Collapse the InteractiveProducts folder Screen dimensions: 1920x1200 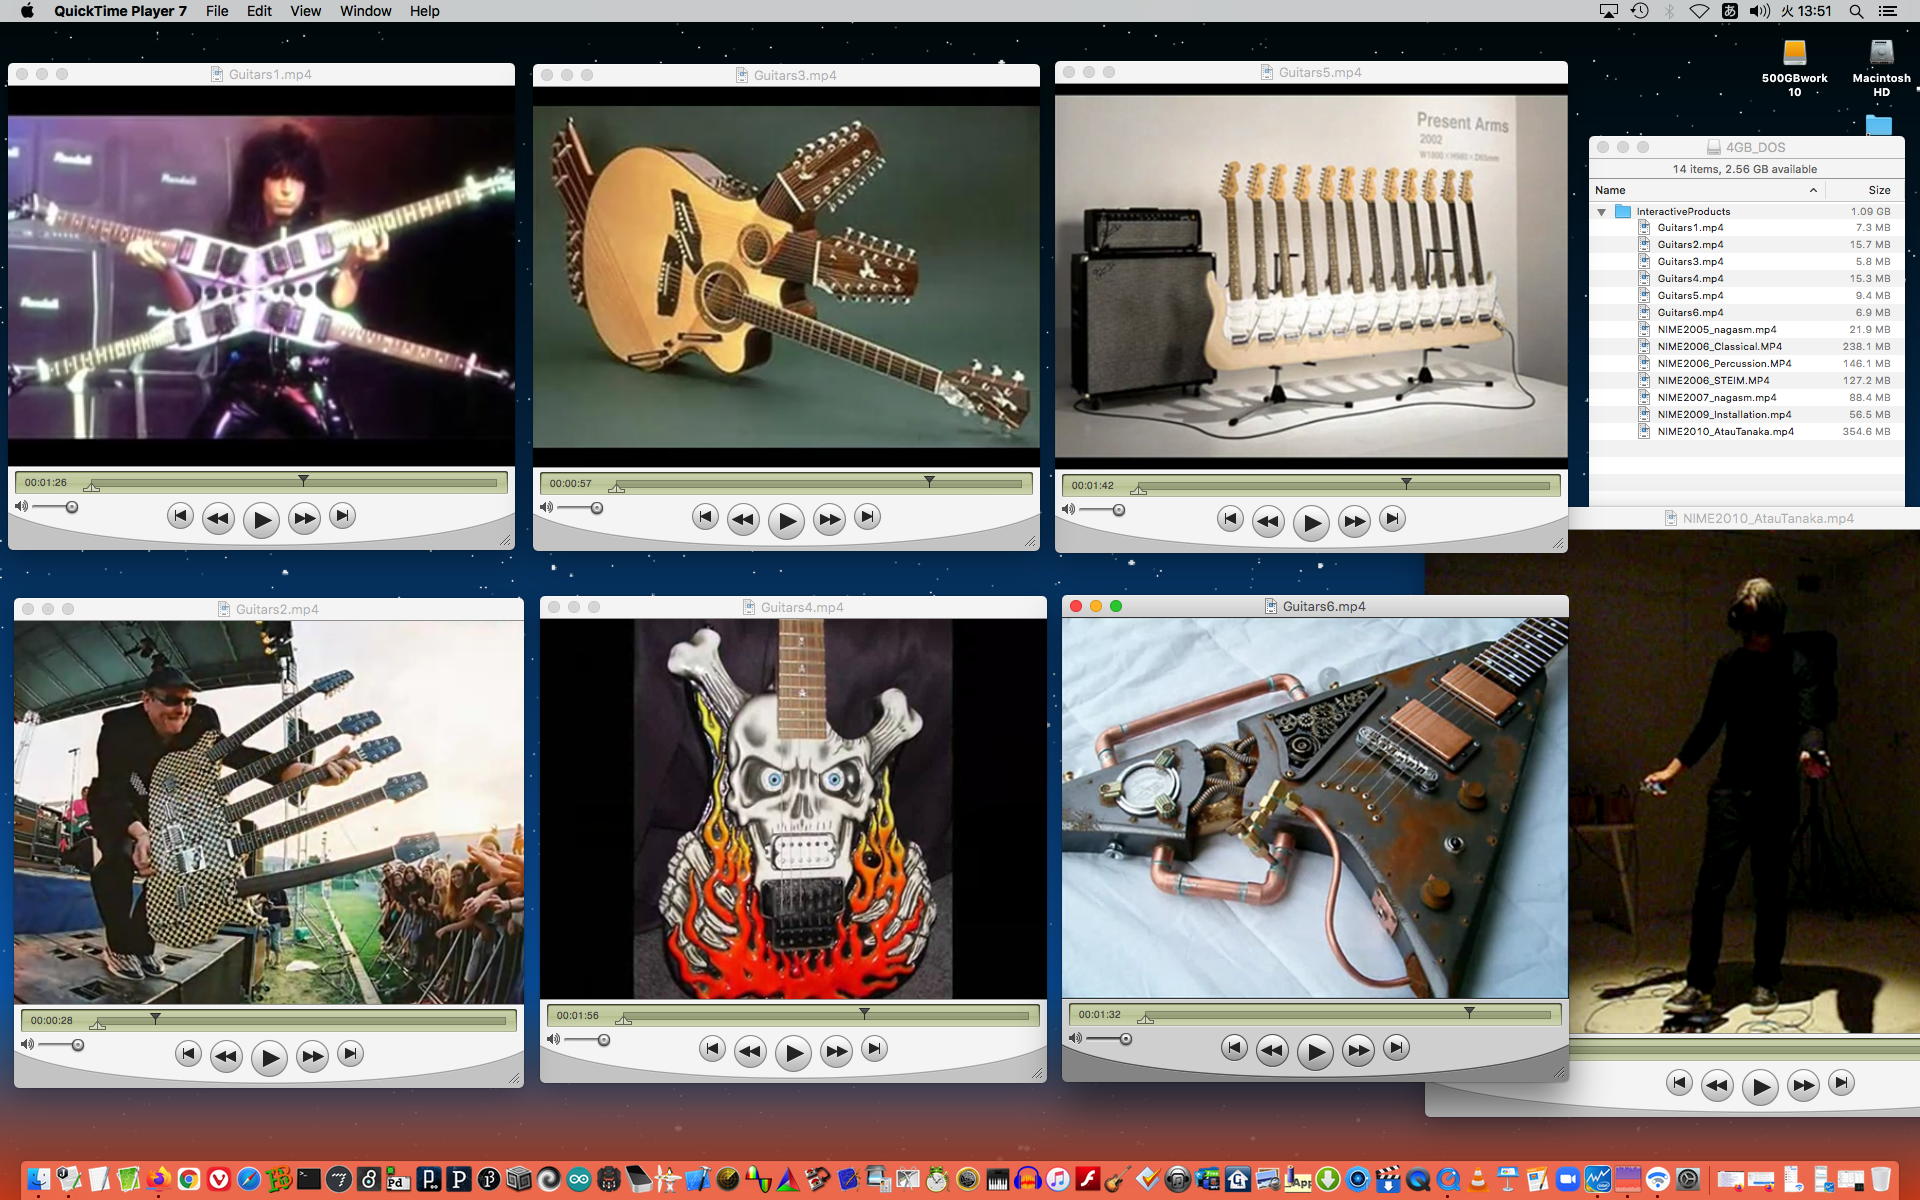click(x=1602, y=212)
